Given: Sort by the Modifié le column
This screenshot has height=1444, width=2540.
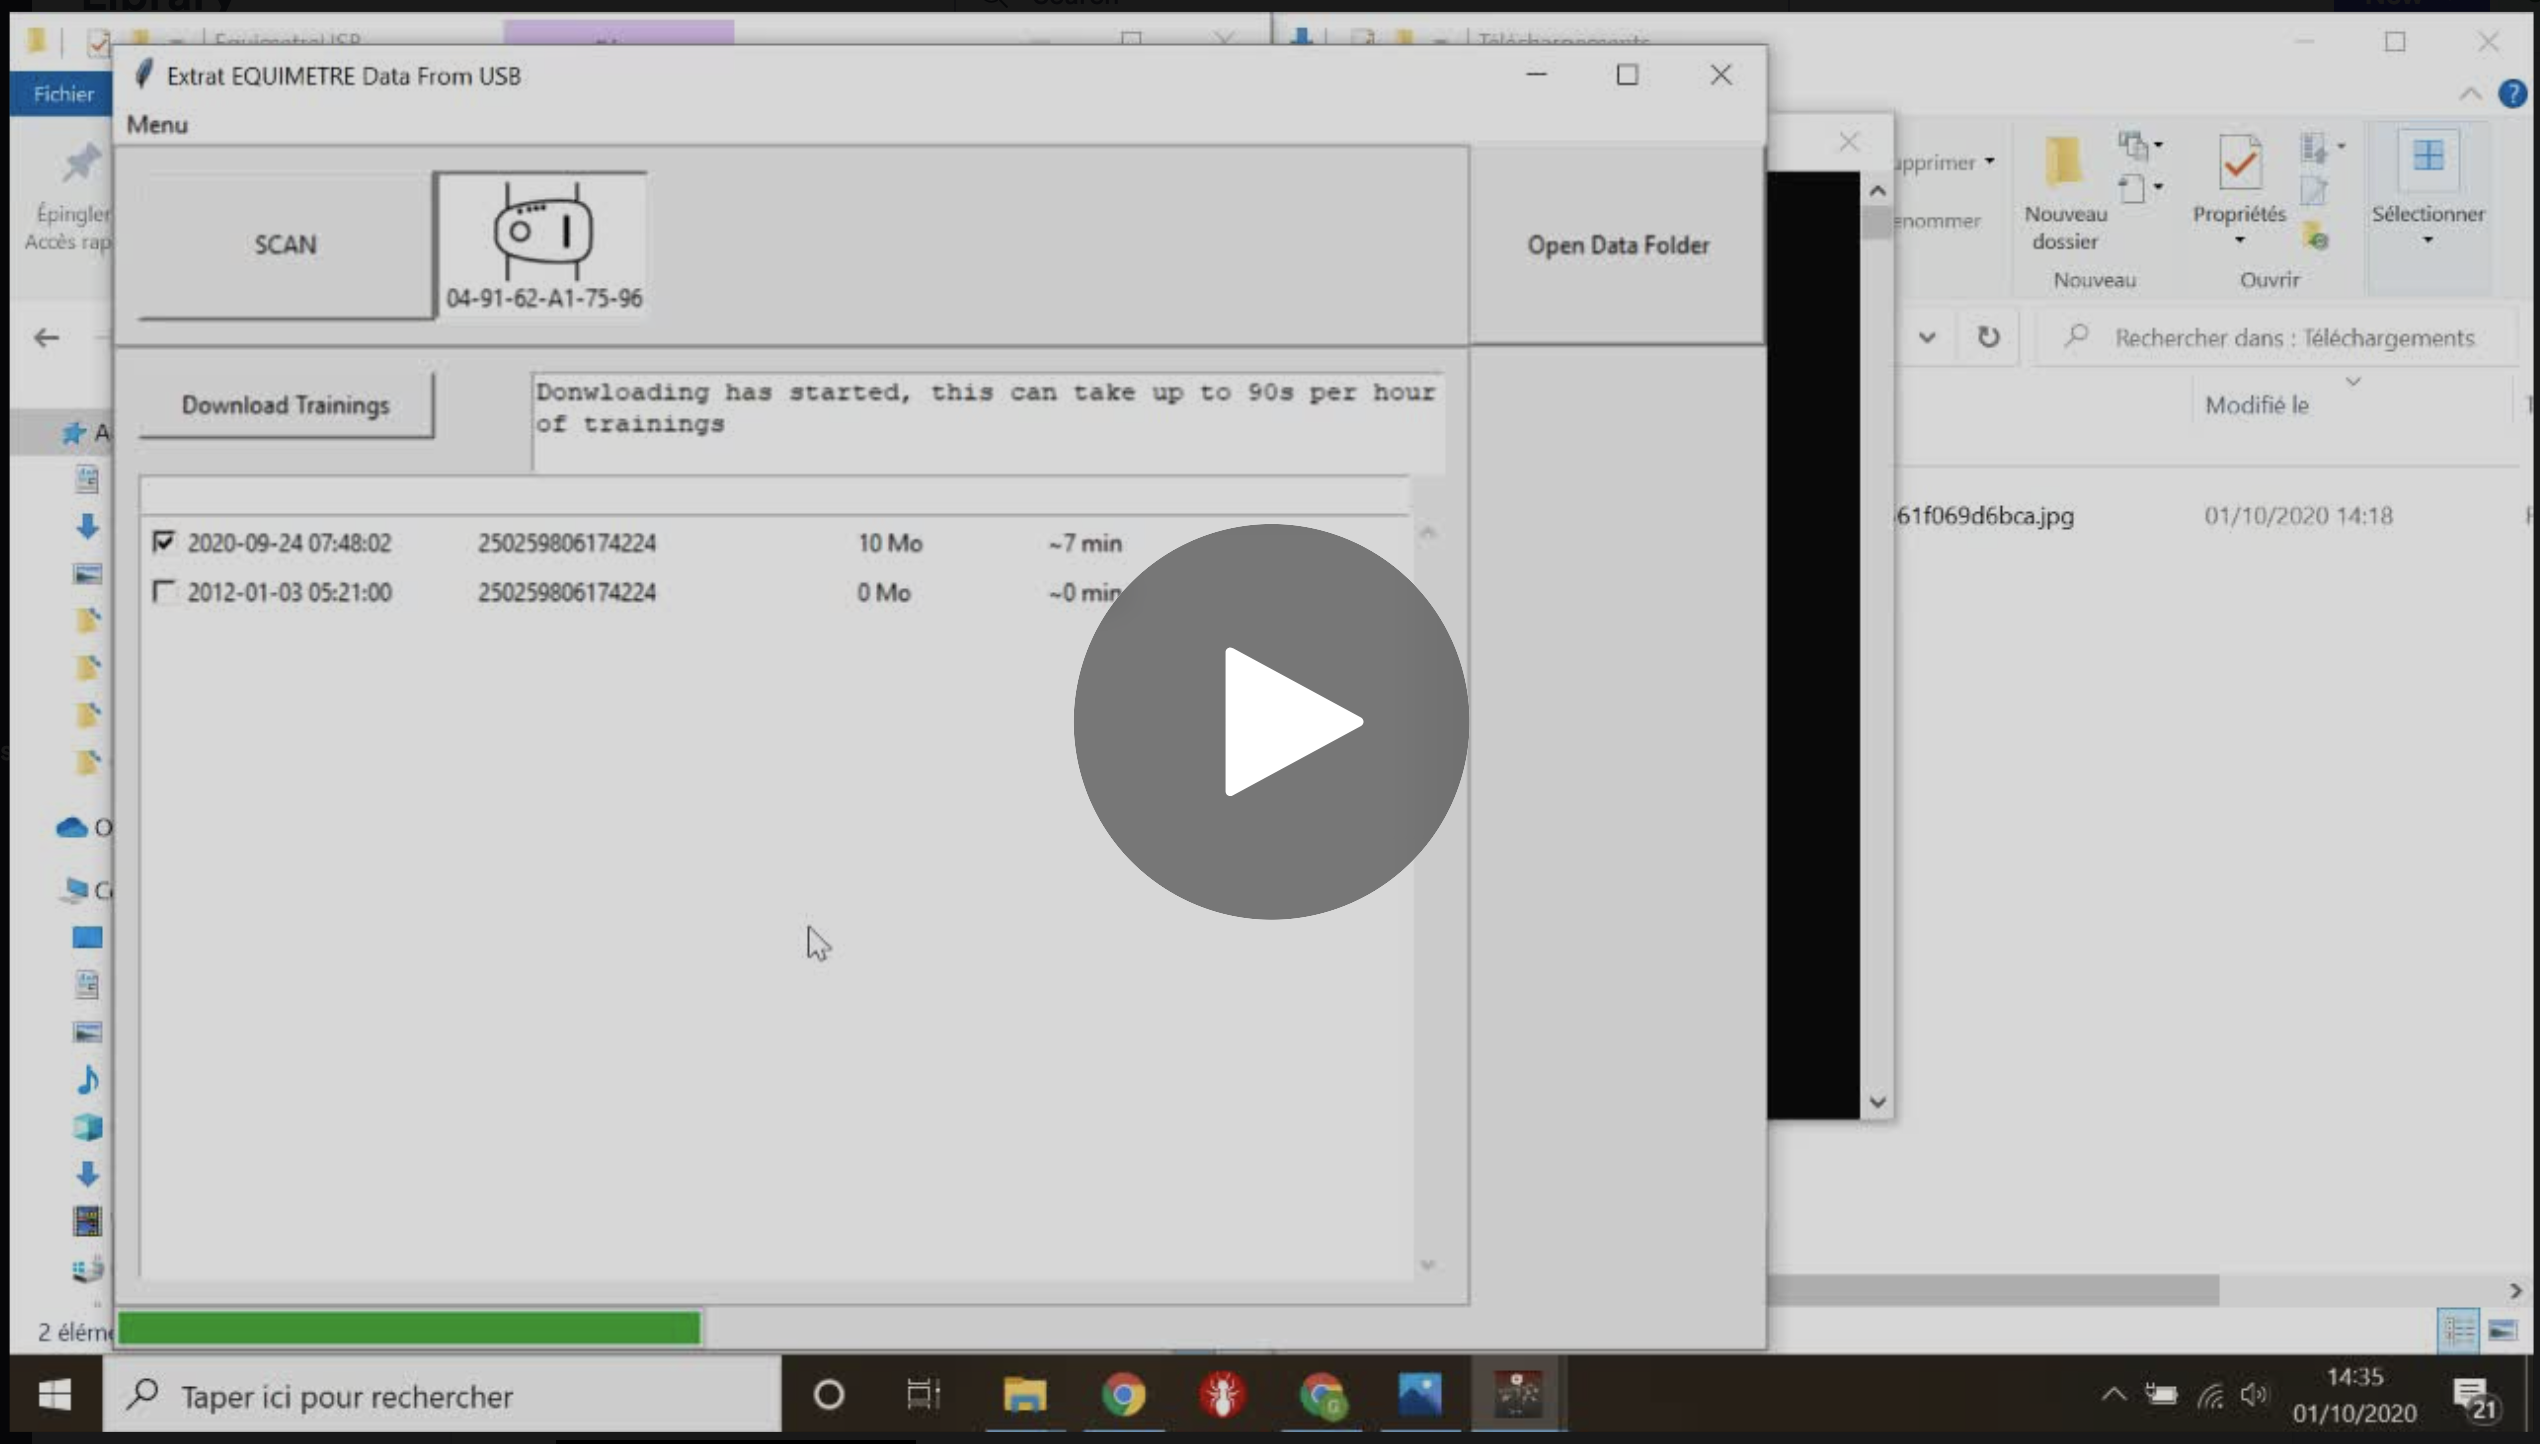Looking at the screenshot, I should pos(2257,405).
